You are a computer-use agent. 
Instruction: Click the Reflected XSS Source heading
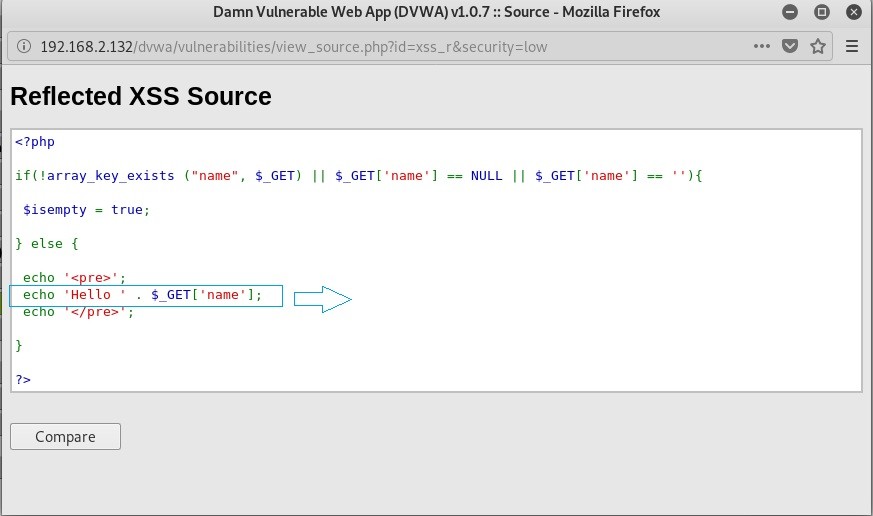(x=141, y=97)
